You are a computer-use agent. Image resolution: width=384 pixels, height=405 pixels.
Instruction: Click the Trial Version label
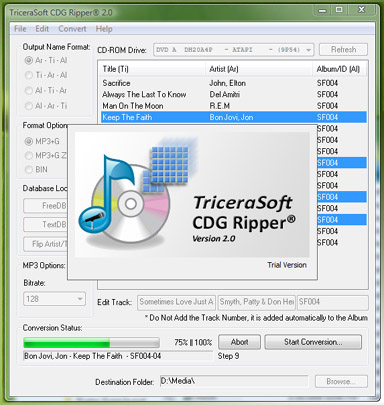pos(287,265)
